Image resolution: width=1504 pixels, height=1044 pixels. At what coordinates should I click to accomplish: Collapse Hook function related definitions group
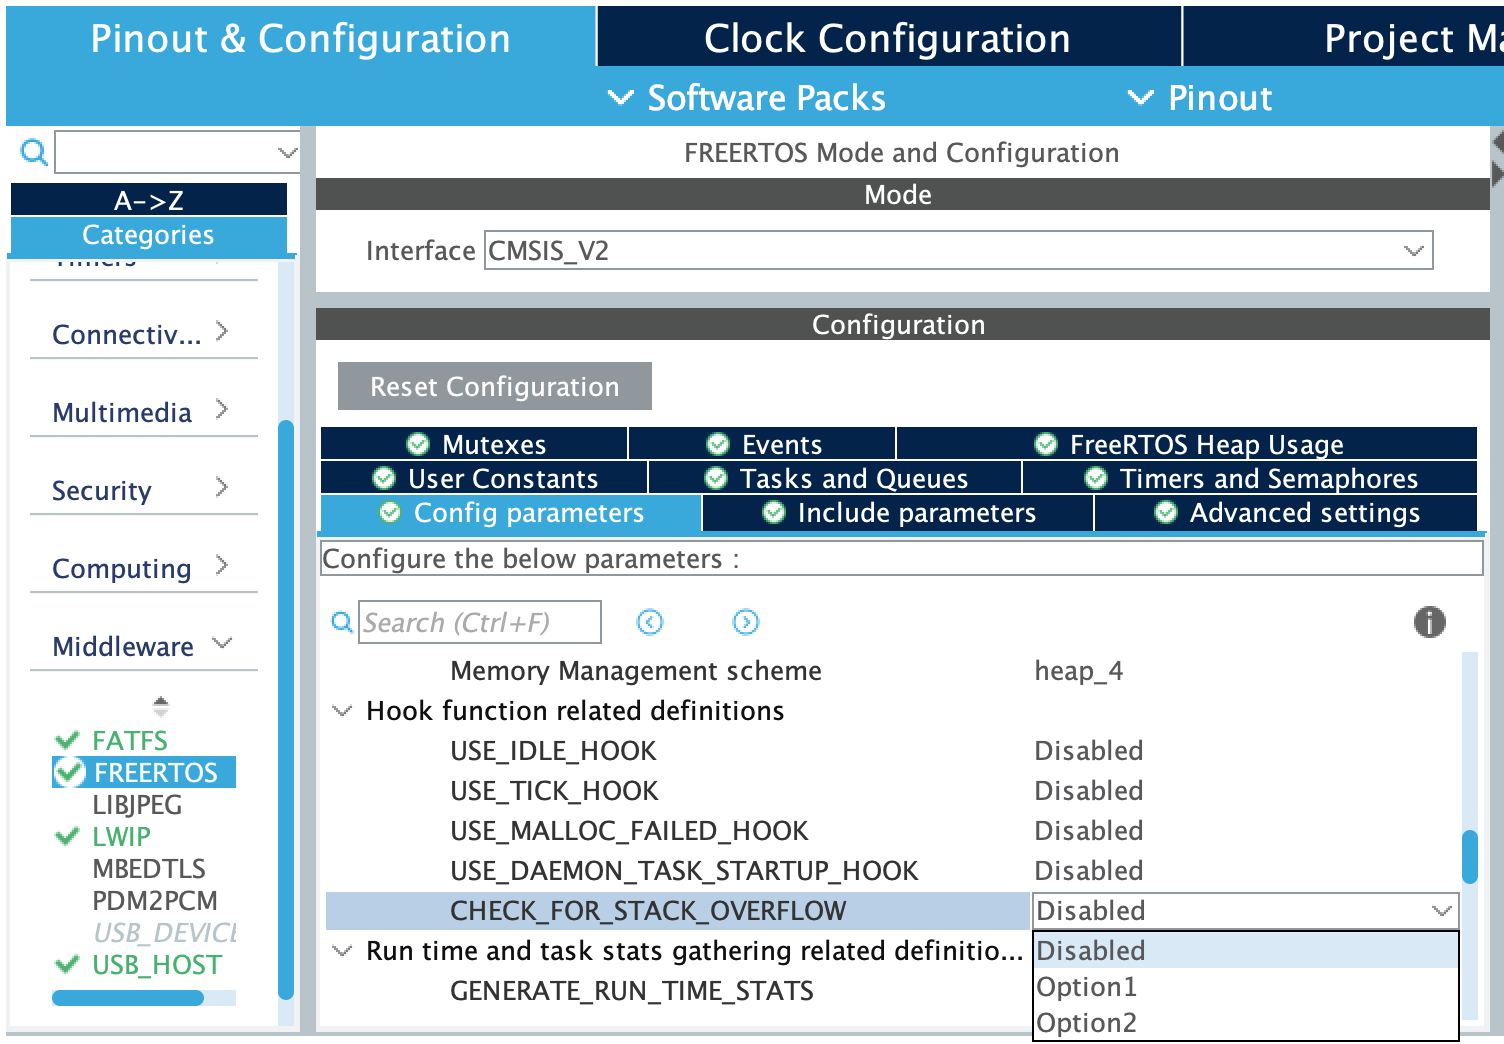[x=342, y=711]
